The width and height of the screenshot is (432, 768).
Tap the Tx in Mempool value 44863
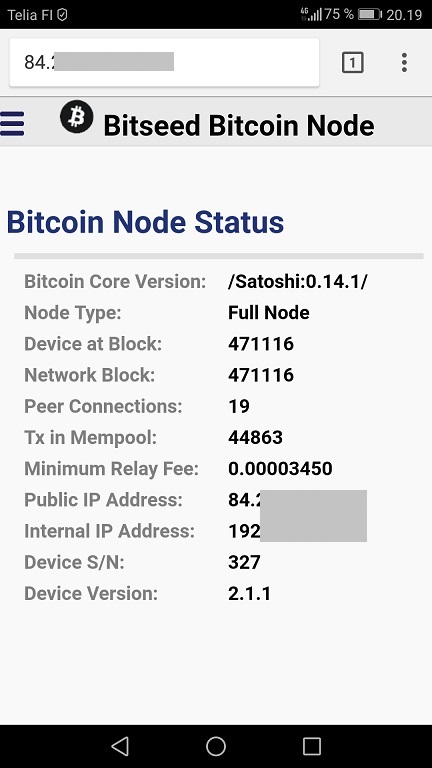click(256, 437)
